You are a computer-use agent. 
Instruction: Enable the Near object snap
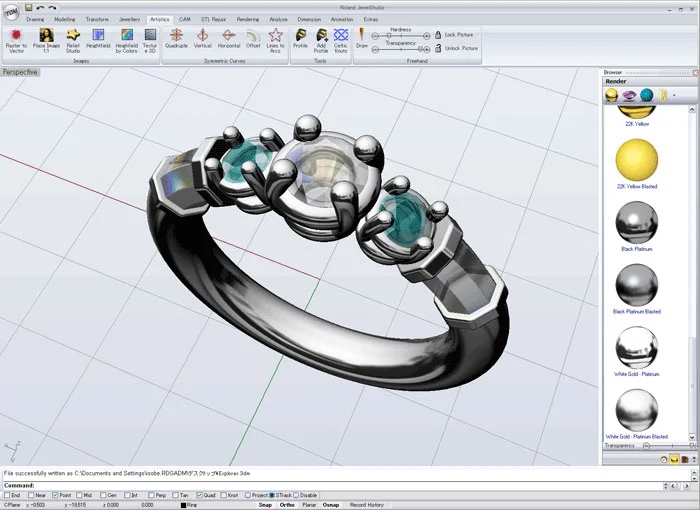31,495
